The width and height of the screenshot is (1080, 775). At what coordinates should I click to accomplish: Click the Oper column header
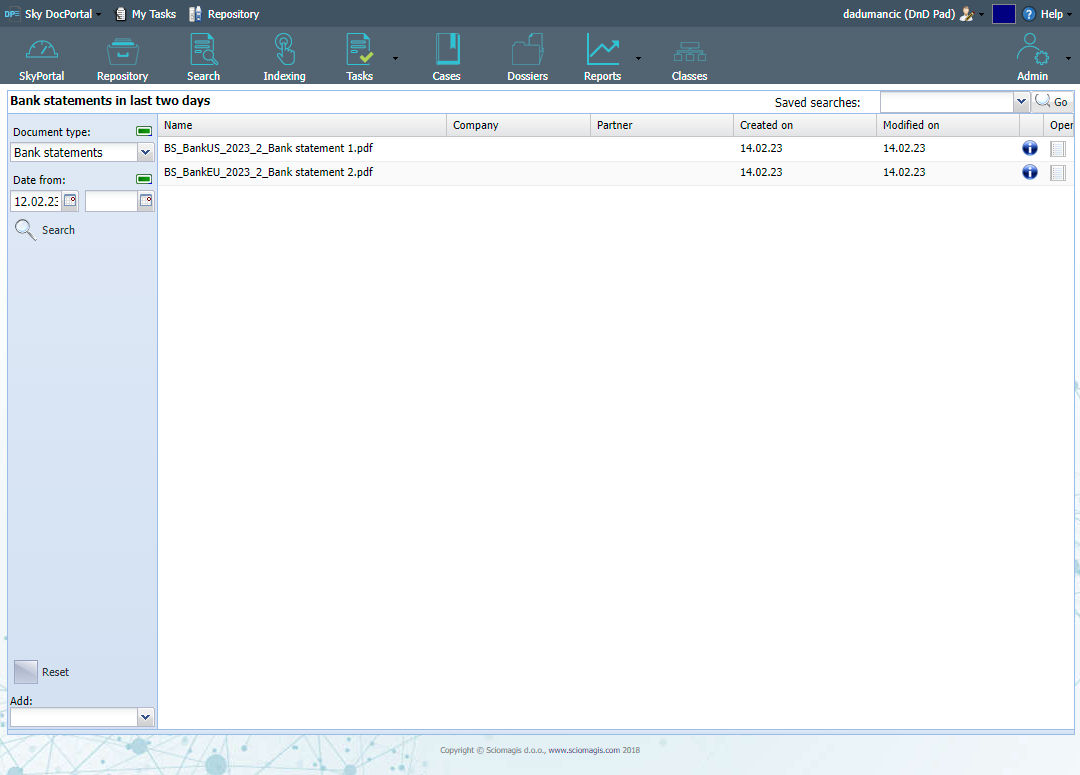pyautogui.click(x=1061, y=125)
